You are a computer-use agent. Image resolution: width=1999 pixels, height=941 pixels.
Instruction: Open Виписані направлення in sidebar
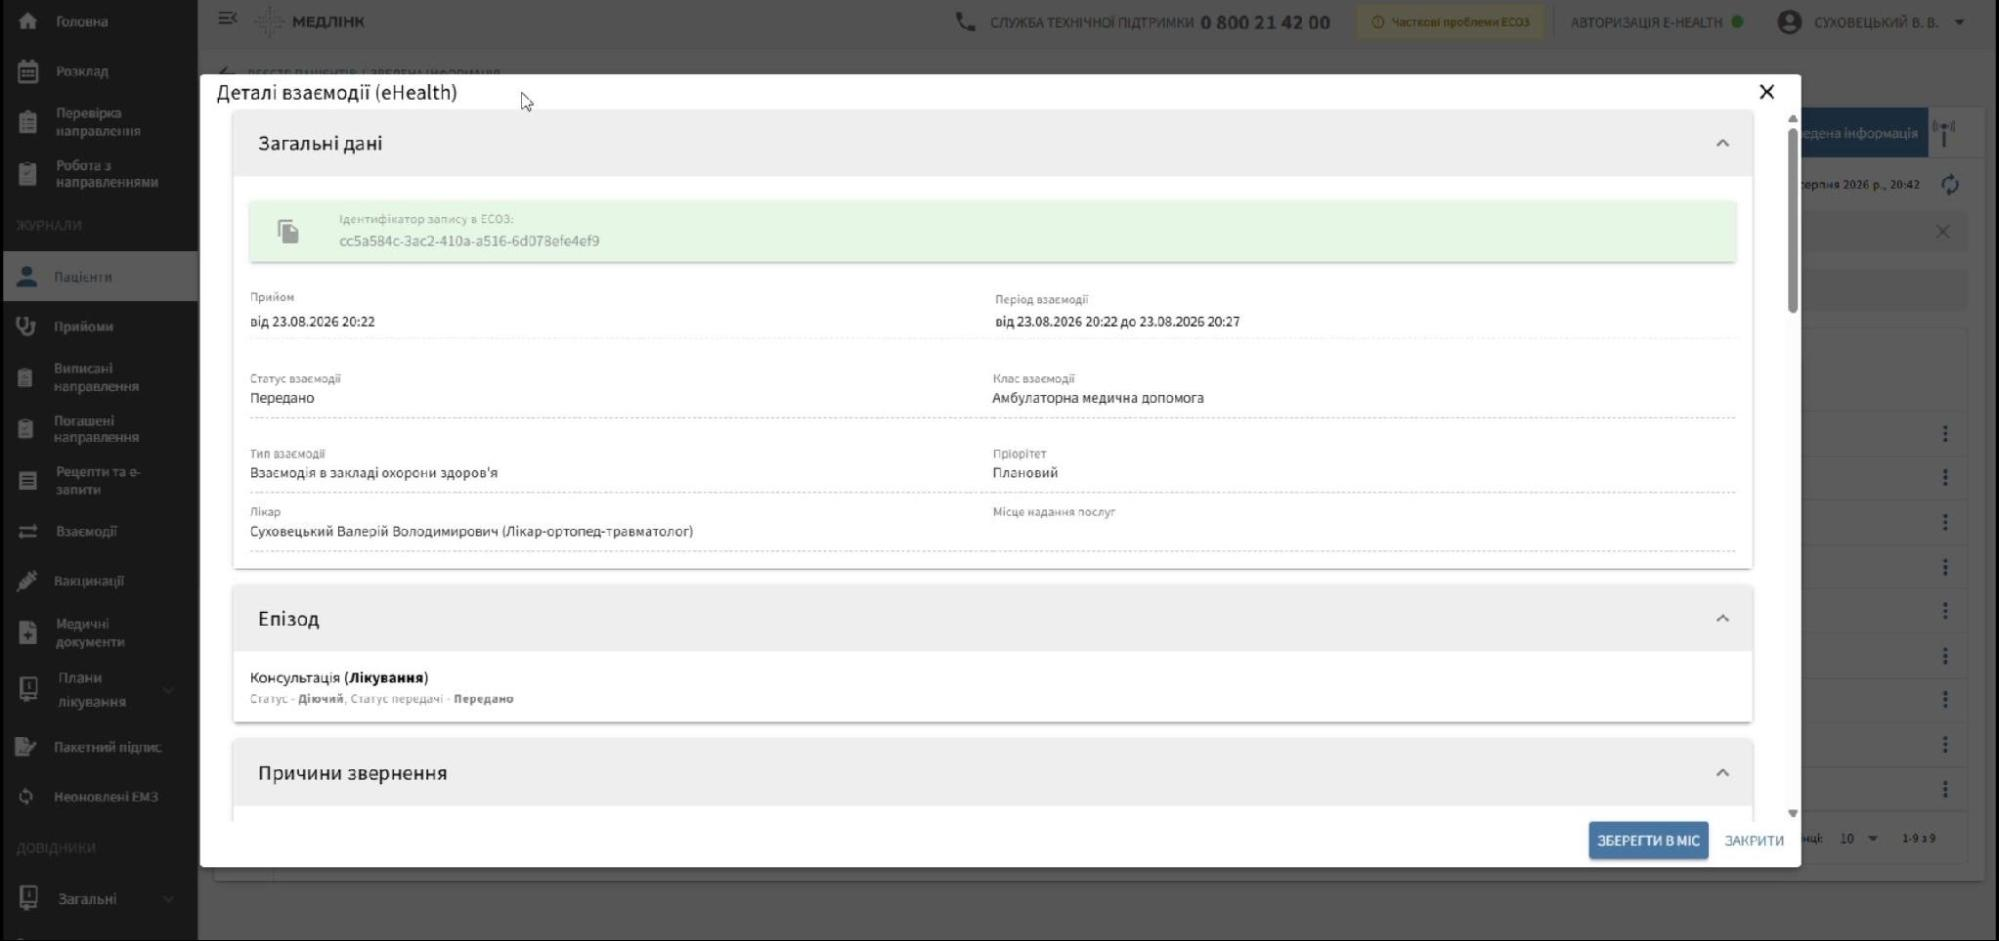pos(96,377)
